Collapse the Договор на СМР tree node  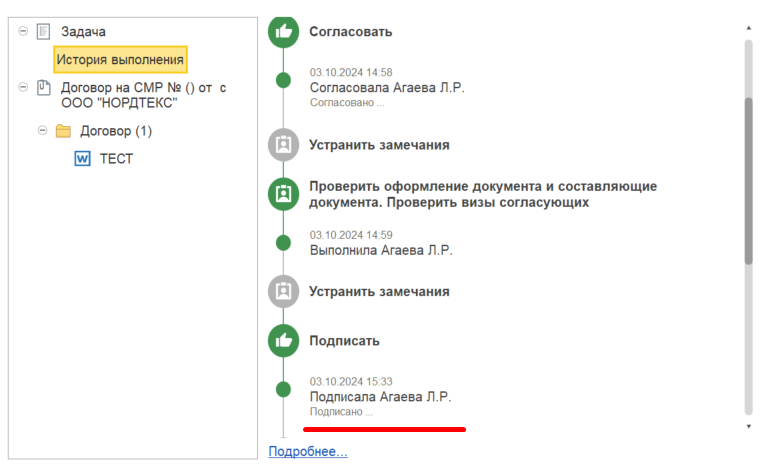pyautogui.click(x=23, y=87)
